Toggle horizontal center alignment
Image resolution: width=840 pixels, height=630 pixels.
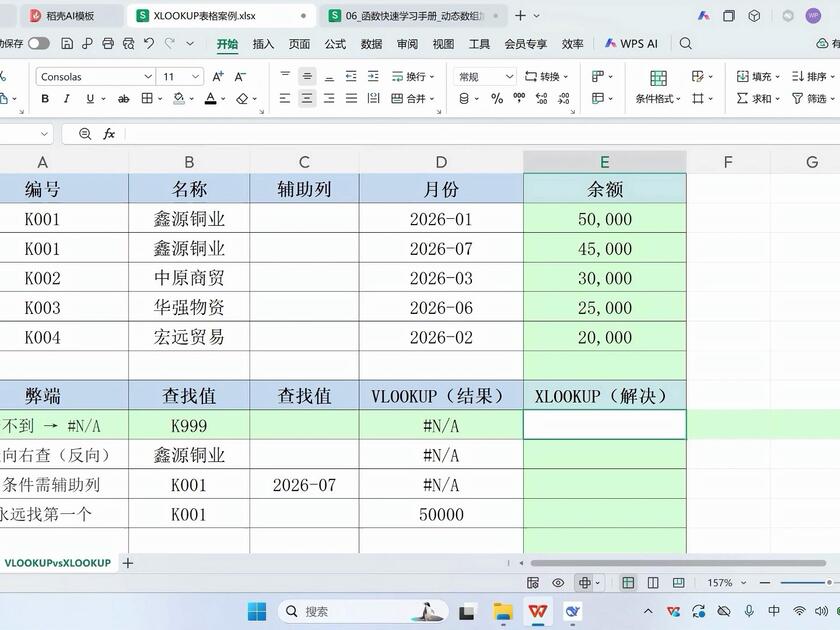tap(307, 98)
